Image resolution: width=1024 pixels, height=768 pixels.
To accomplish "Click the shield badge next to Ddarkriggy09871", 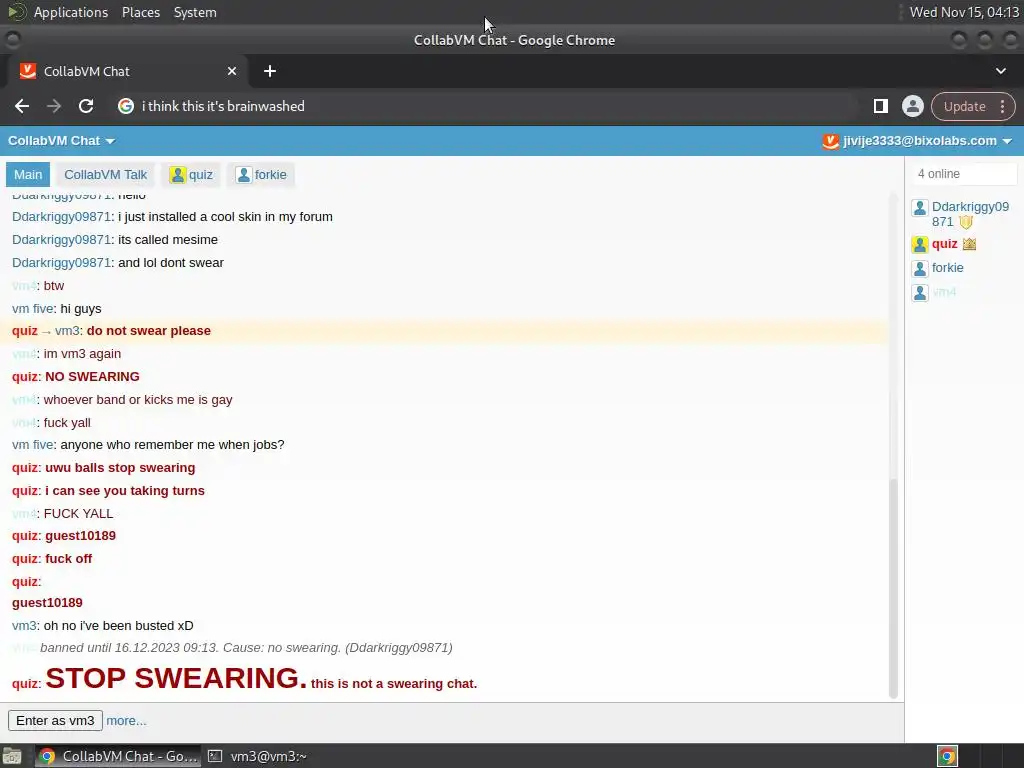I will [966, 222].
